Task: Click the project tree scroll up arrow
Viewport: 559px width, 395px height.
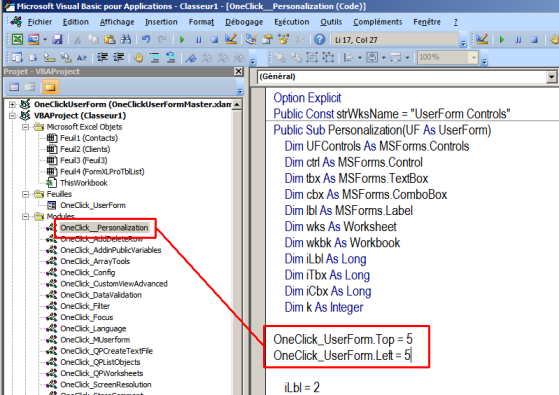Action: coord(237,104)
